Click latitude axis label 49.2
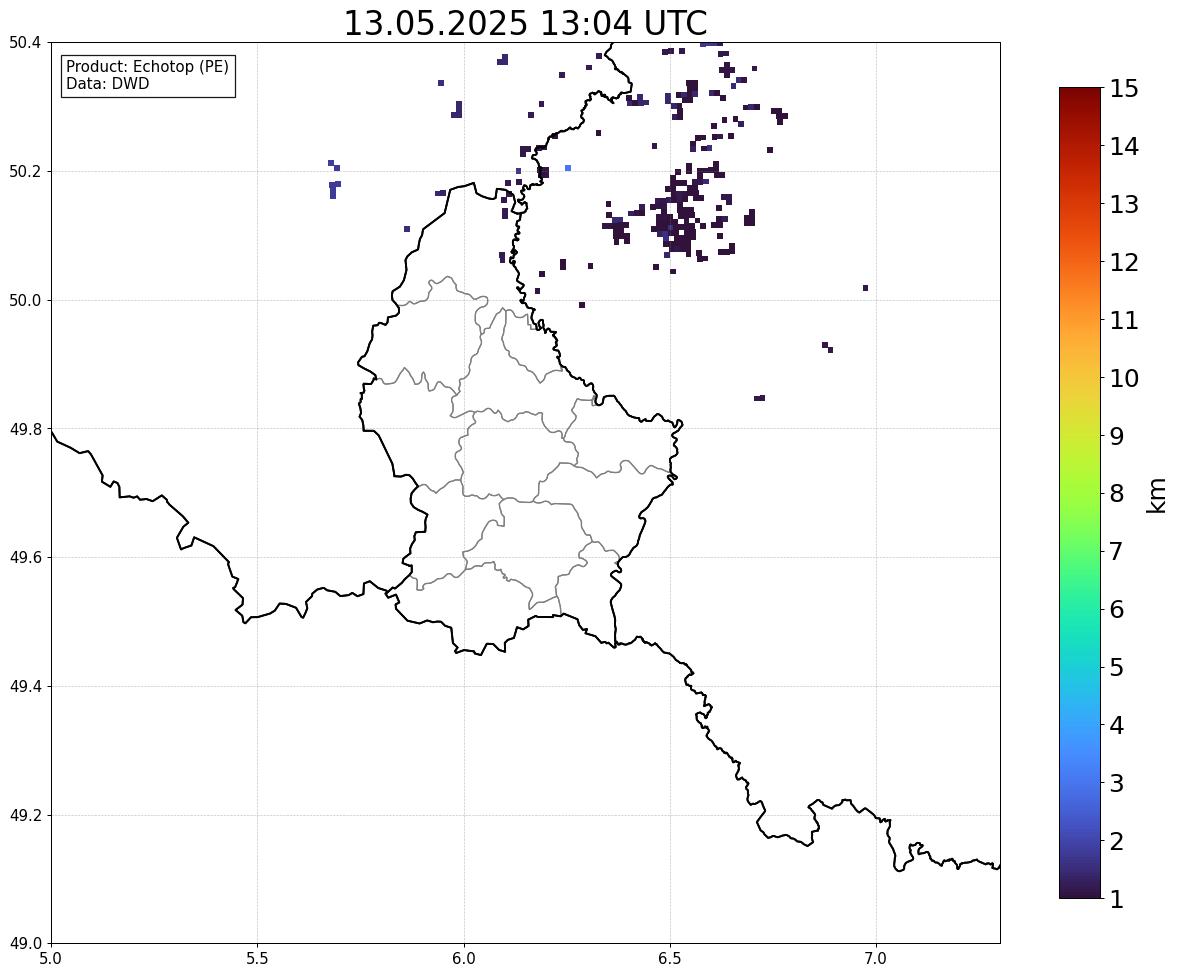 [x=24, y=815]
